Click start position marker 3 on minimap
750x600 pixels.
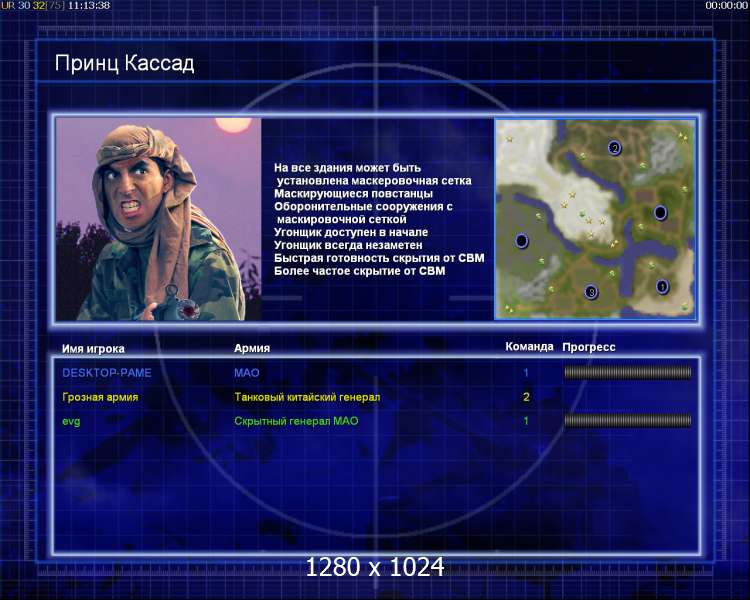click(591, 292)
